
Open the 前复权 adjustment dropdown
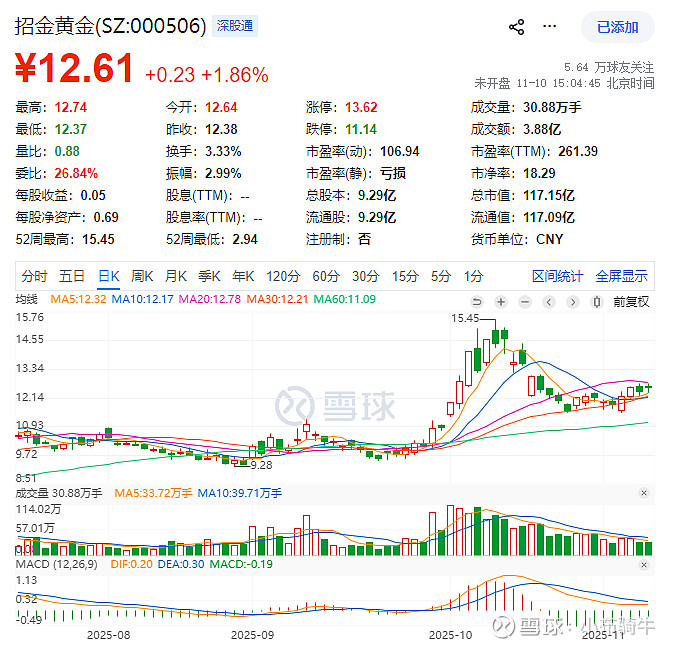click(631, 302)
